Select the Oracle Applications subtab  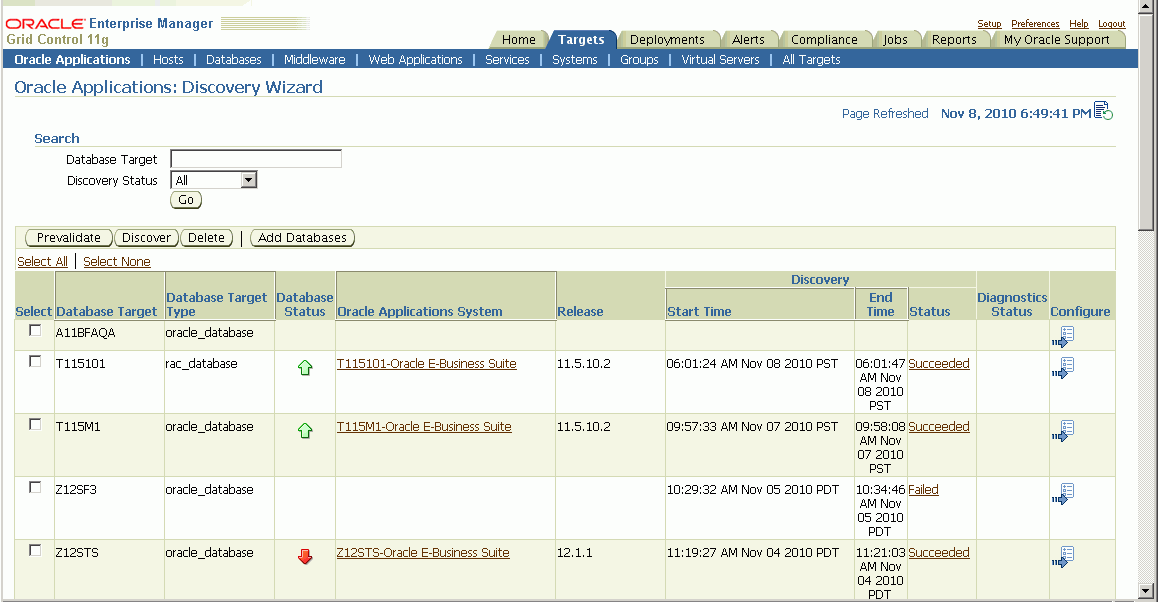(x=72, y=59)
